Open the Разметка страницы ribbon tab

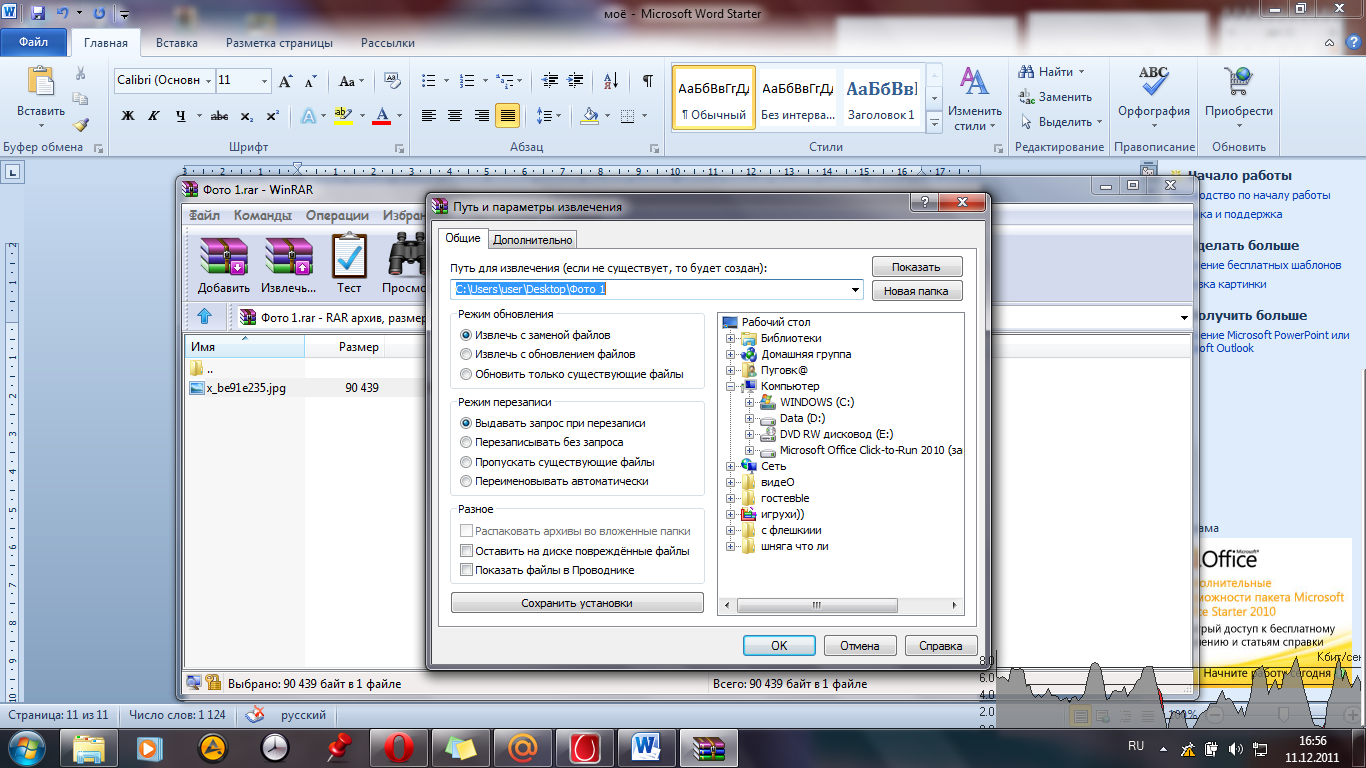pos(279,43)
